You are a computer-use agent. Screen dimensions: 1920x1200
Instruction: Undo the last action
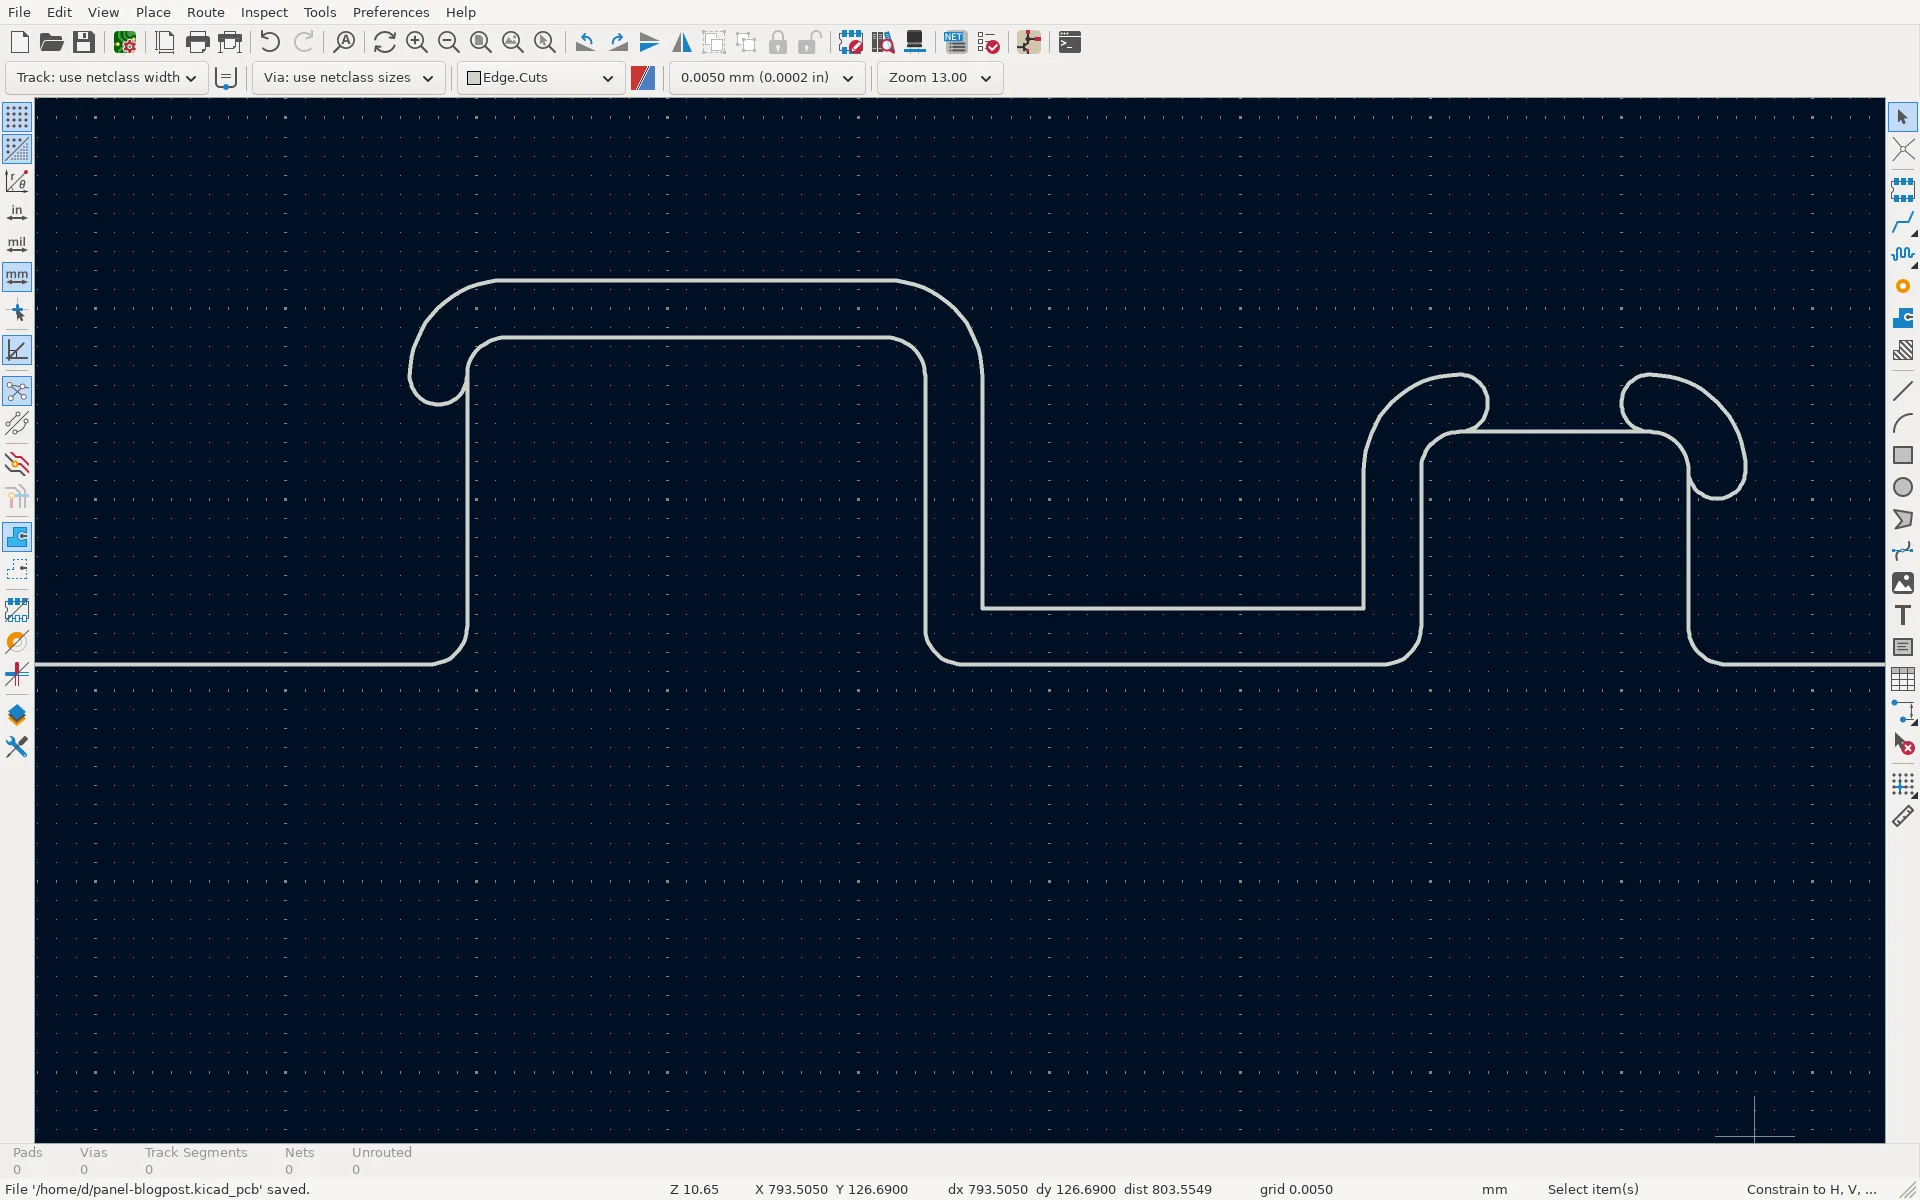click(x=270, y=42)
